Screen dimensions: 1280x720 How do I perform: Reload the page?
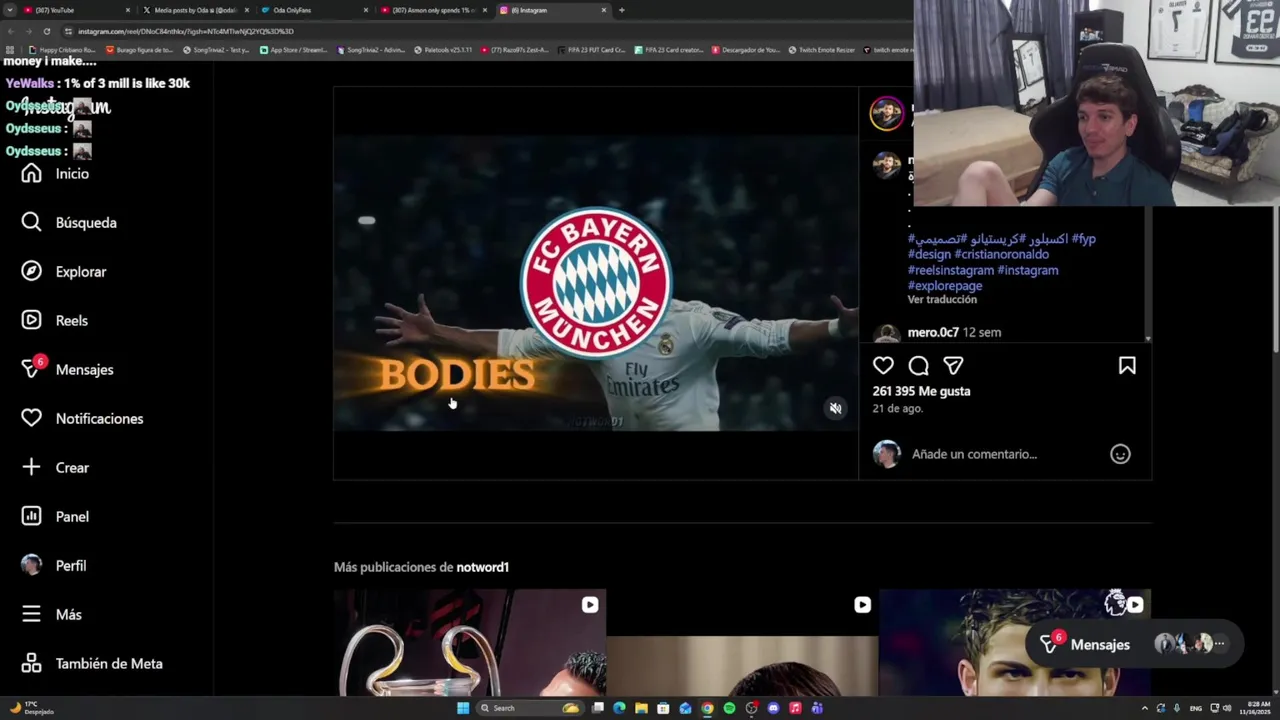pyautogui.click(x=49, y=31)
